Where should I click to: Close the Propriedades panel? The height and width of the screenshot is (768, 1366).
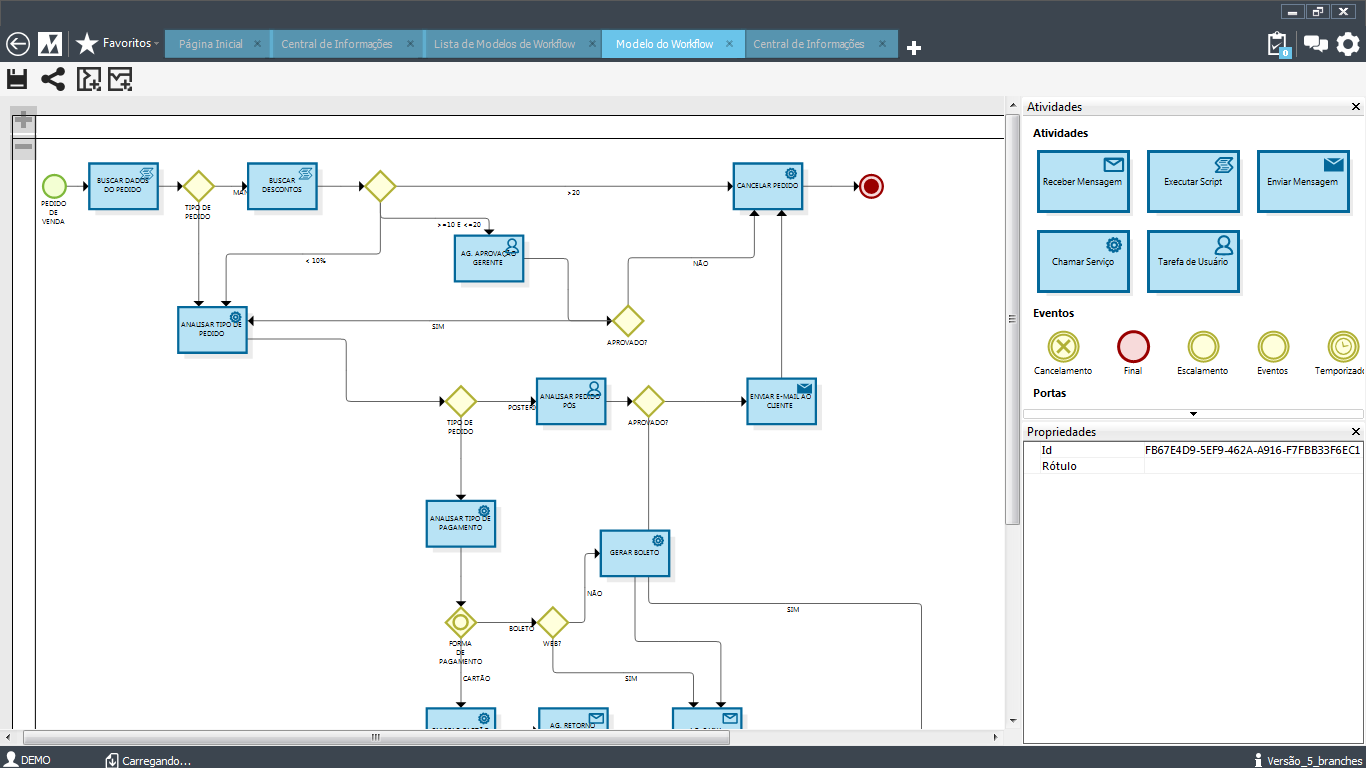[1356, 432]
